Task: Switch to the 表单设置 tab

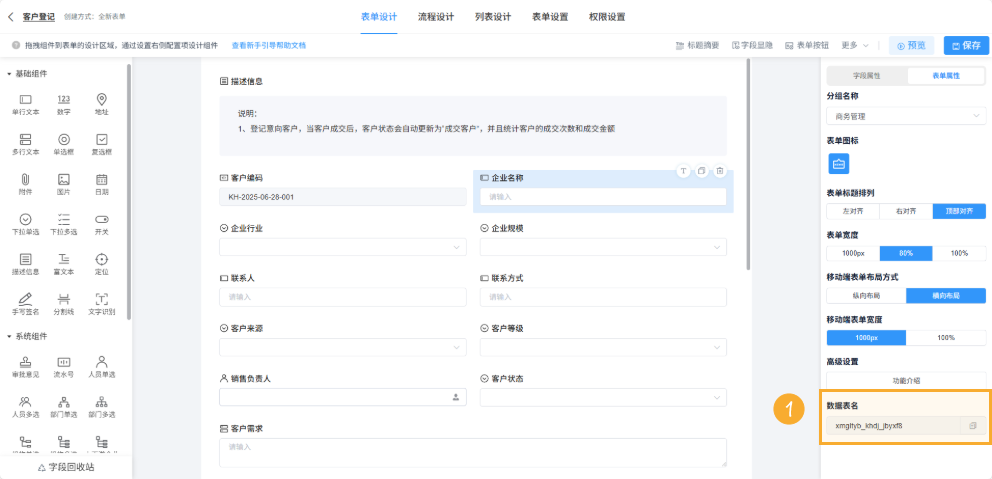Action: pyautogui.click(x=550, y=17)
